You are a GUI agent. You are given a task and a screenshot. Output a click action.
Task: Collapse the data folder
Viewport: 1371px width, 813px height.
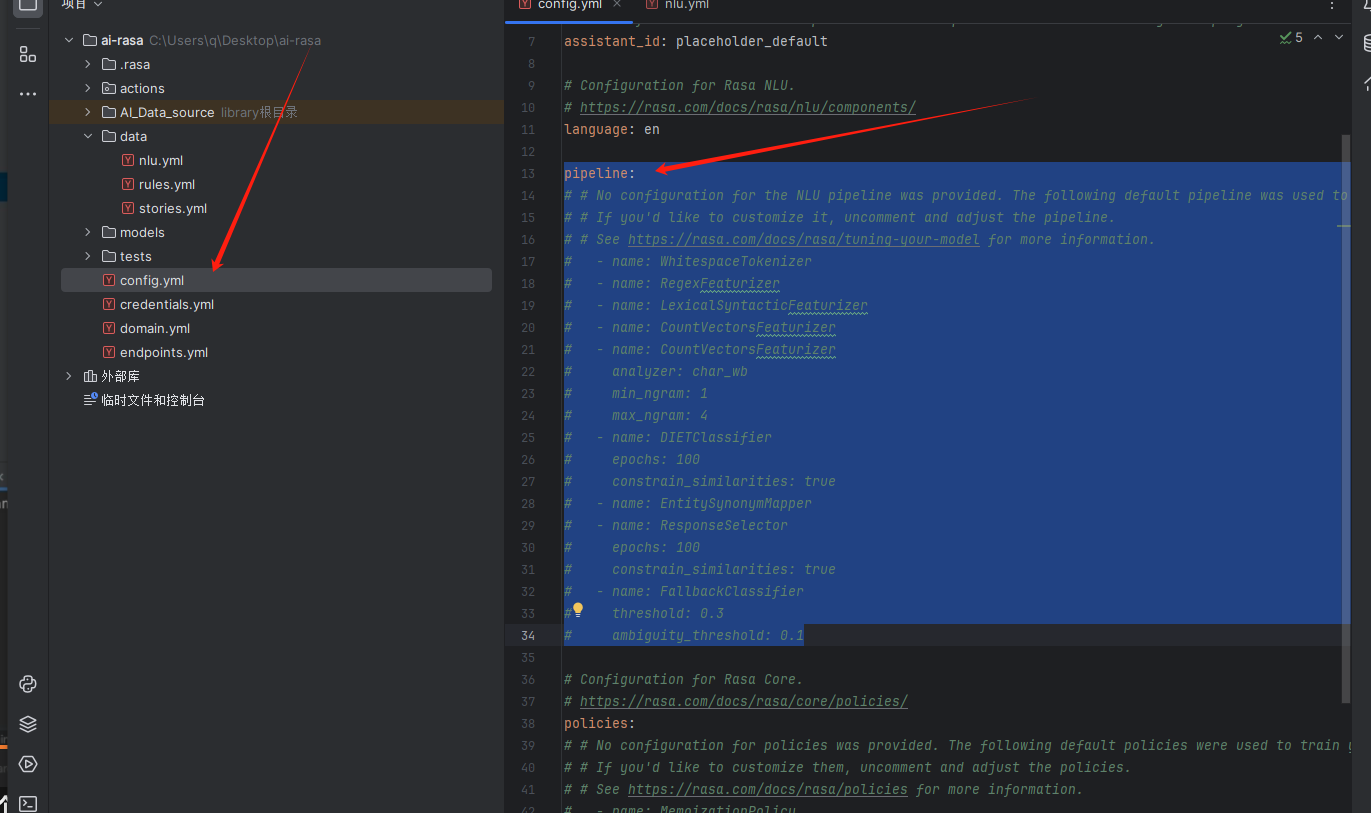point(88,136)
